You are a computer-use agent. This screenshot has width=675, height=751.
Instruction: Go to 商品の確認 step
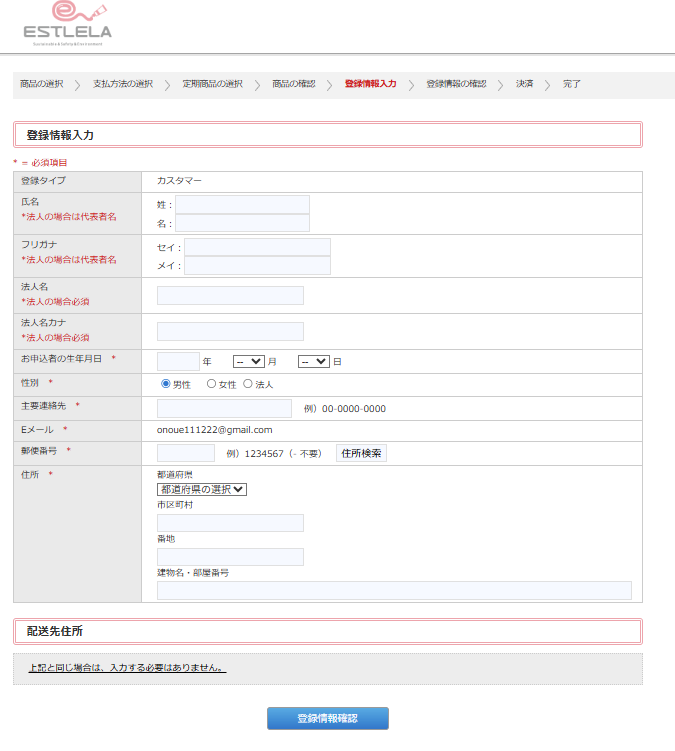[294, 84]
